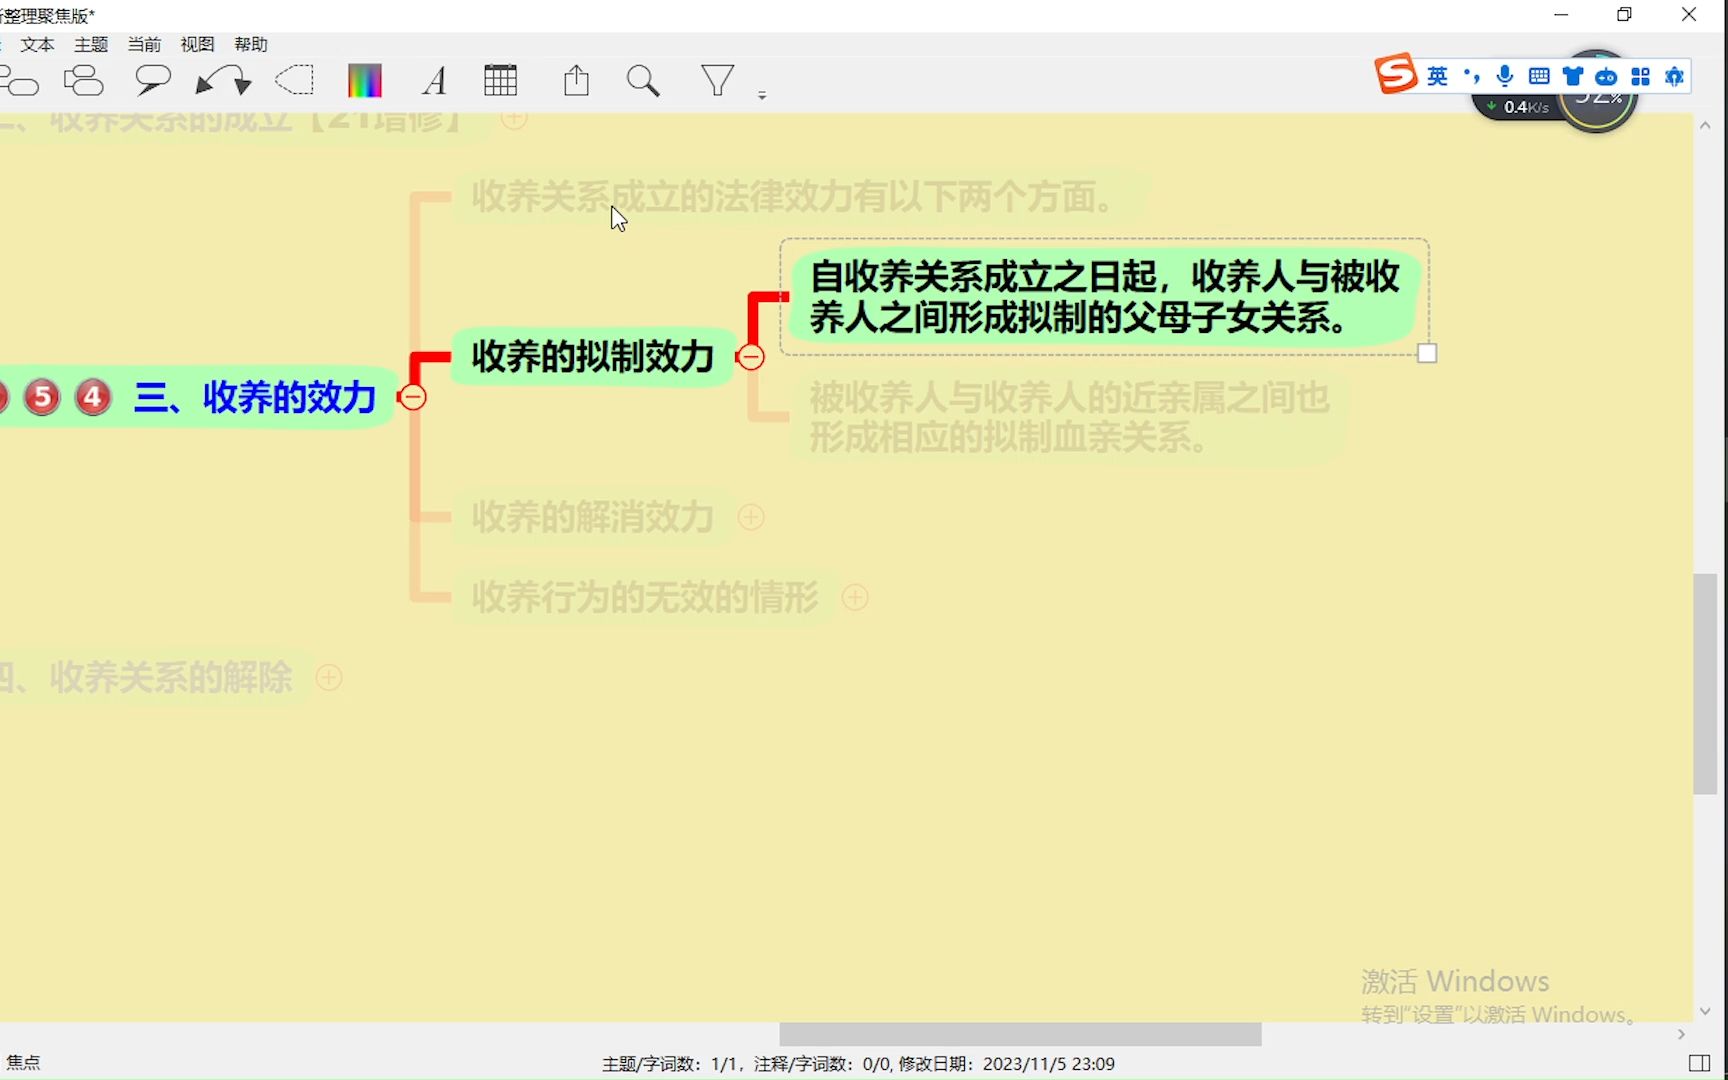This screenshot has height=1080, width=1728.
Task: Select topic starting with 自收养关系成立之日起
Action: click(1104, 297)
